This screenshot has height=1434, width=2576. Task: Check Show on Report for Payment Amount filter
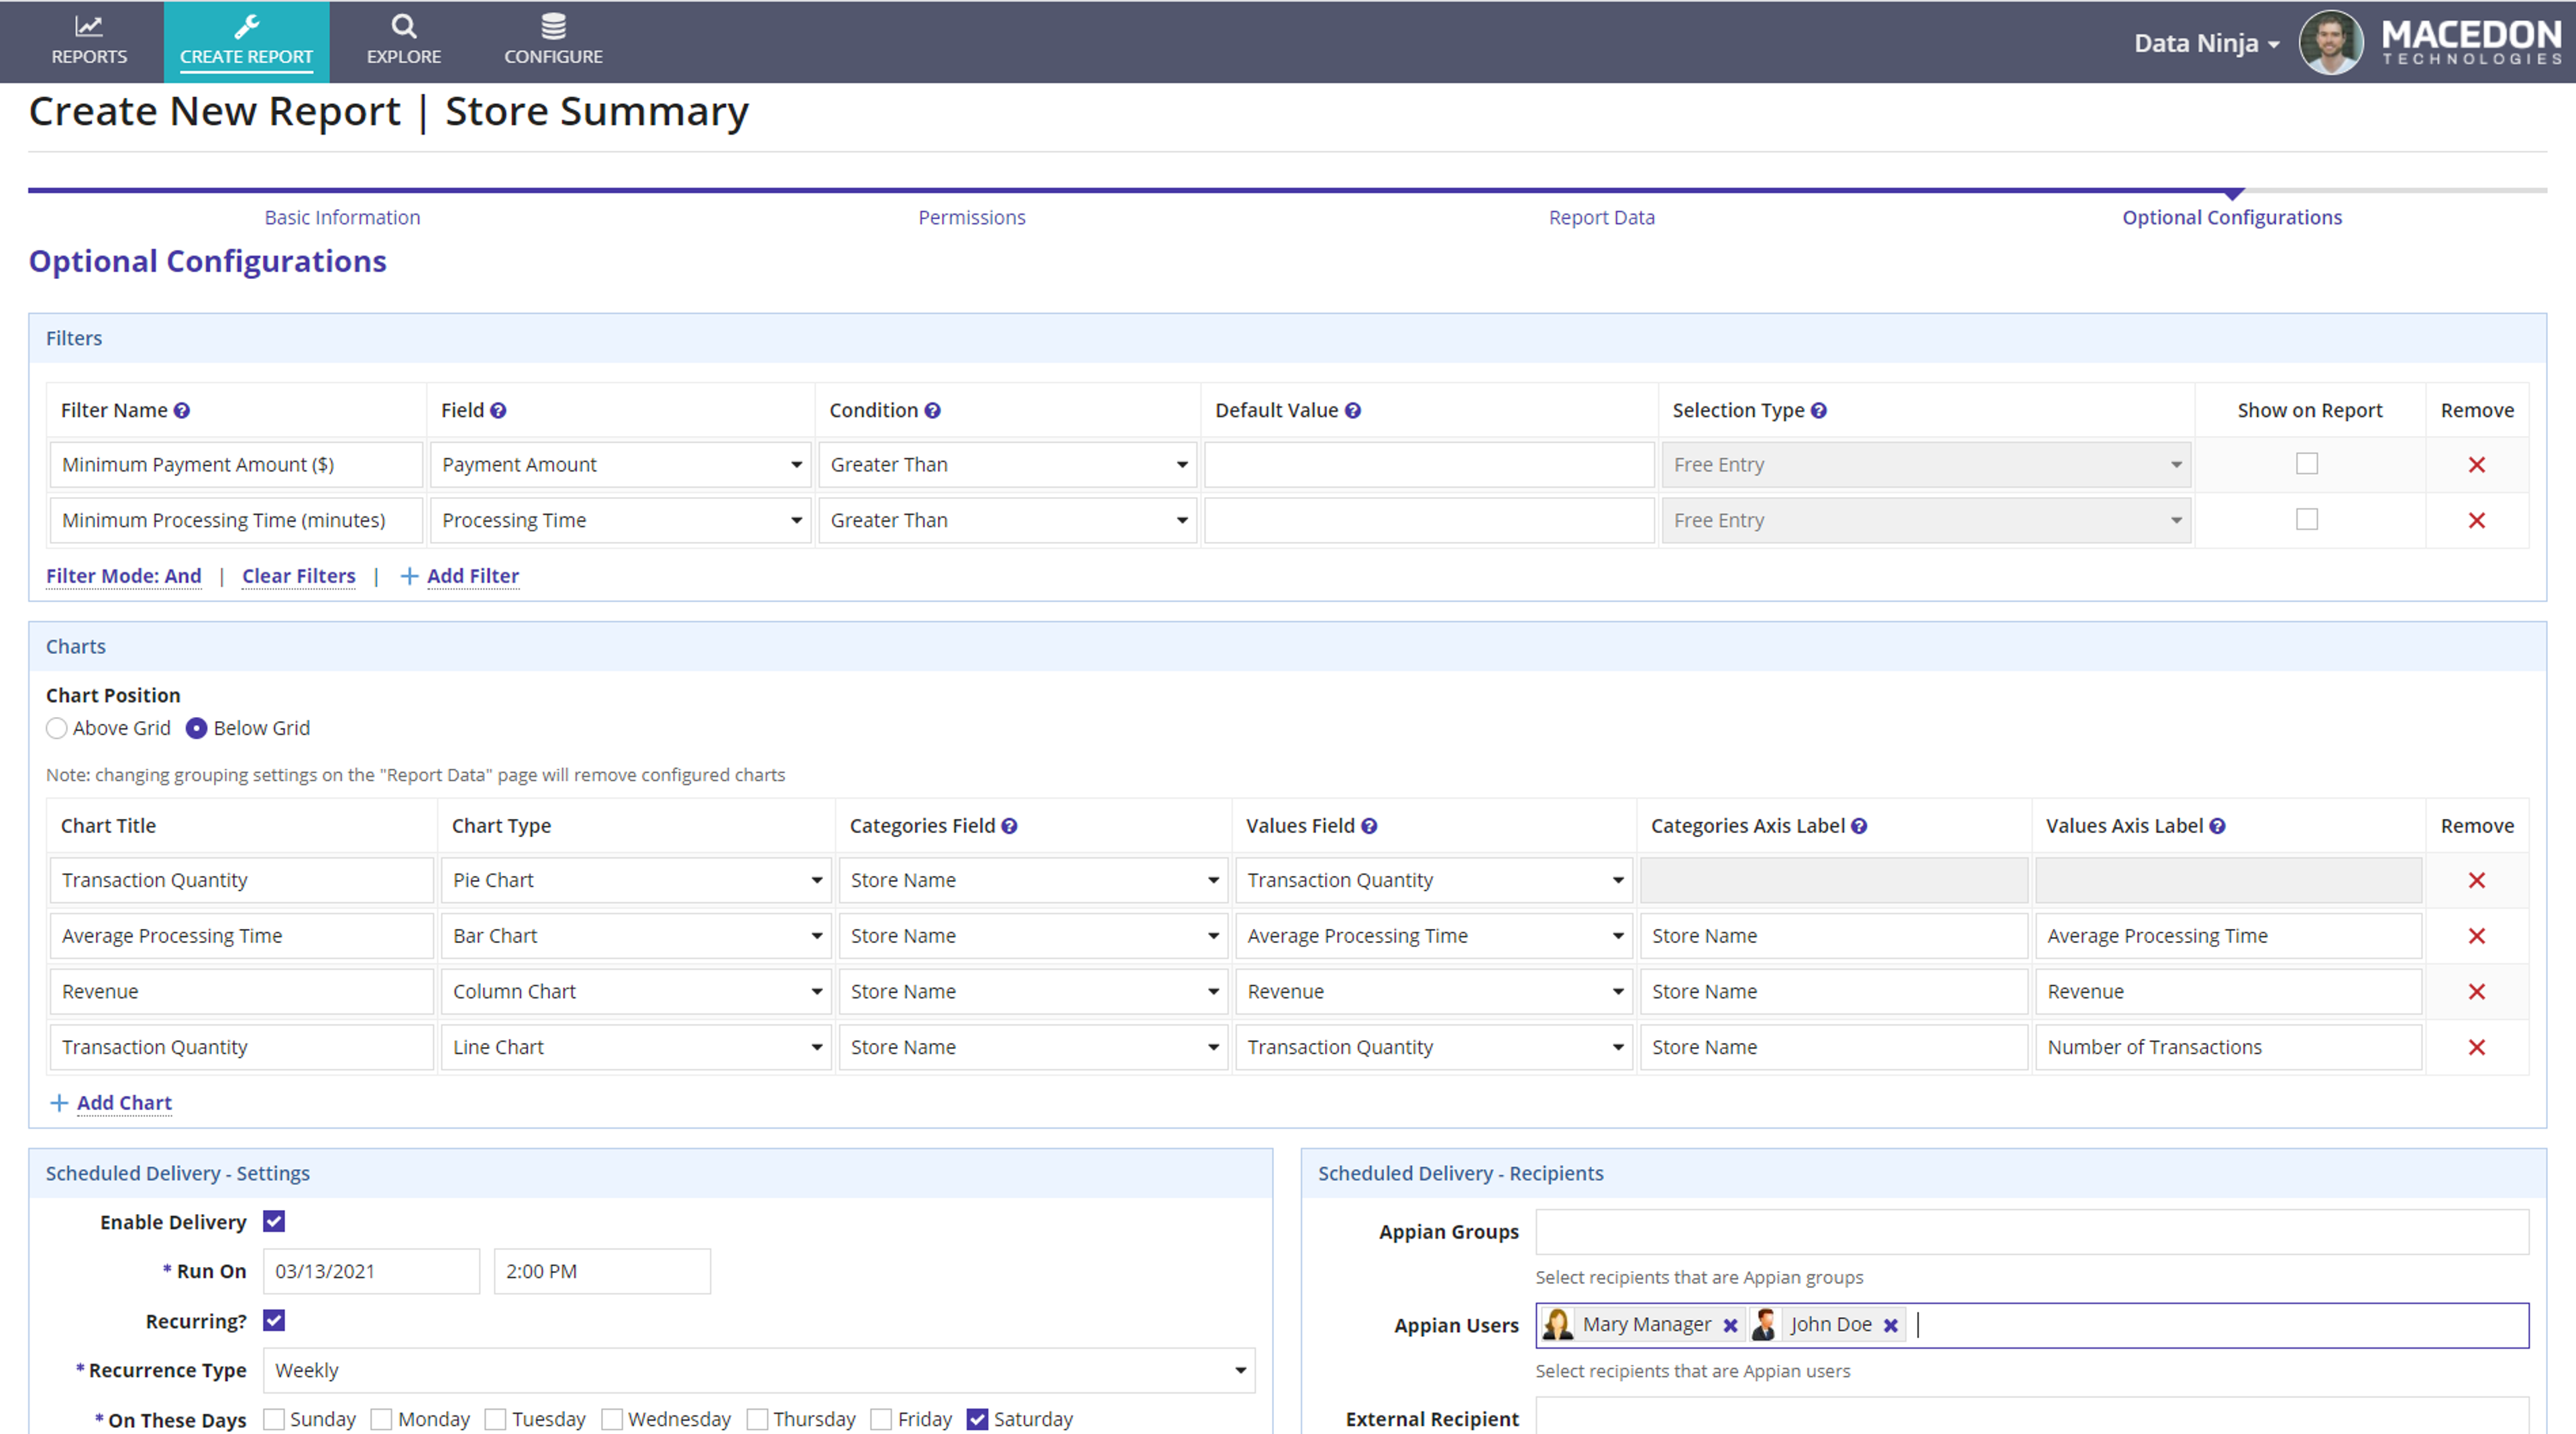click(x=2307, y=464)
